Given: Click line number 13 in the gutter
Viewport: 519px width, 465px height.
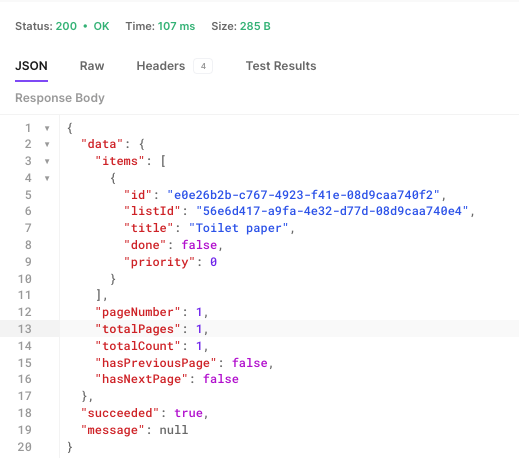Looking at the screenshot, I should pyautogui.click(x=25, y=329).
